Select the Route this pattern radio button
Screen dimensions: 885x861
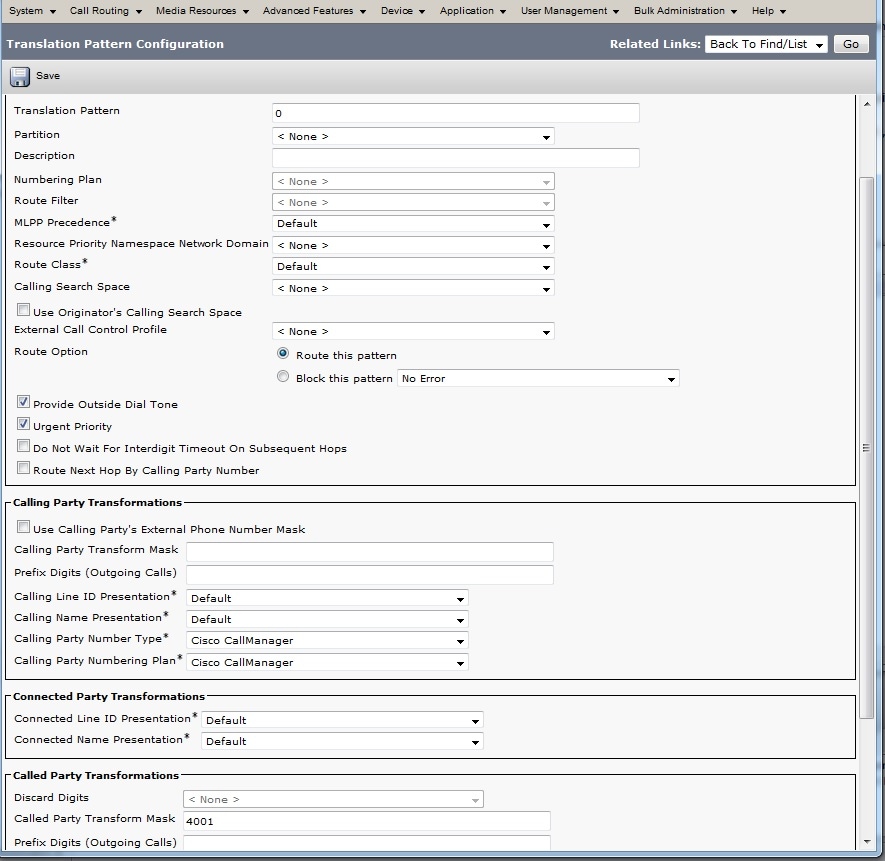coord(283,353)
